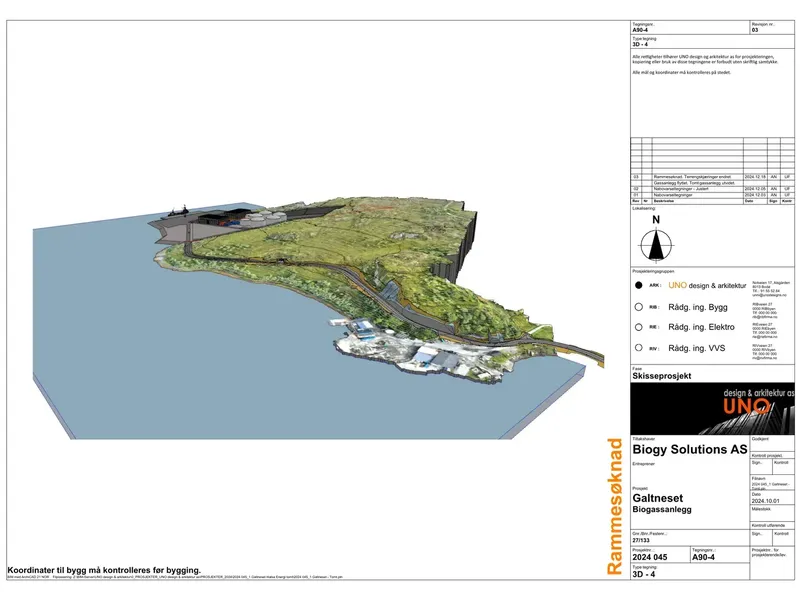Viewport: 800px width, 600px height.
Task: Click the north arrow compass symbol
Action: pos(656,245)
